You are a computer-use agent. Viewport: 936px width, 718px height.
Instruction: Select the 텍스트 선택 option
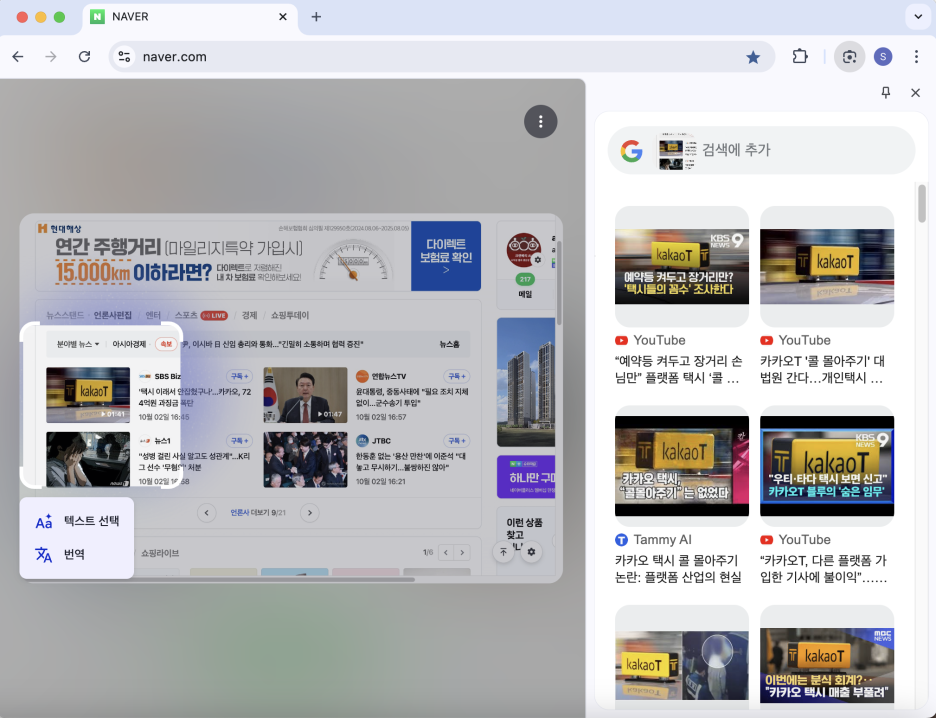(x=78, y=521)
